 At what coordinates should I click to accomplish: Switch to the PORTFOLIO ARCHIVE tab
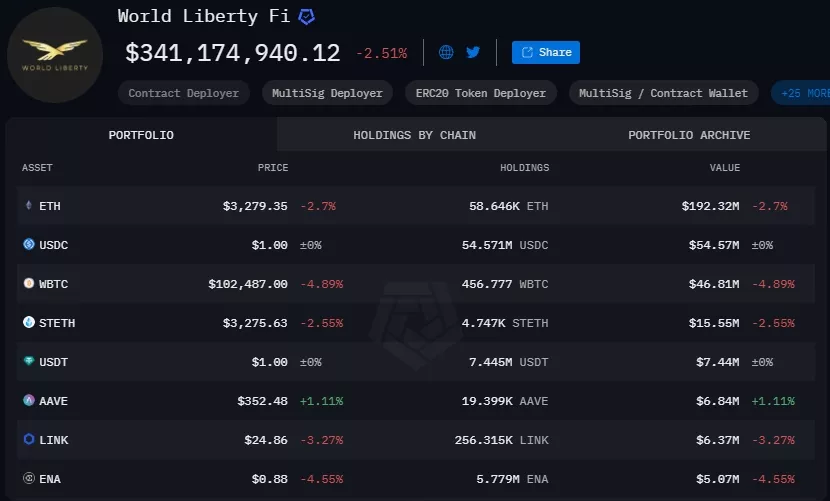689,135
